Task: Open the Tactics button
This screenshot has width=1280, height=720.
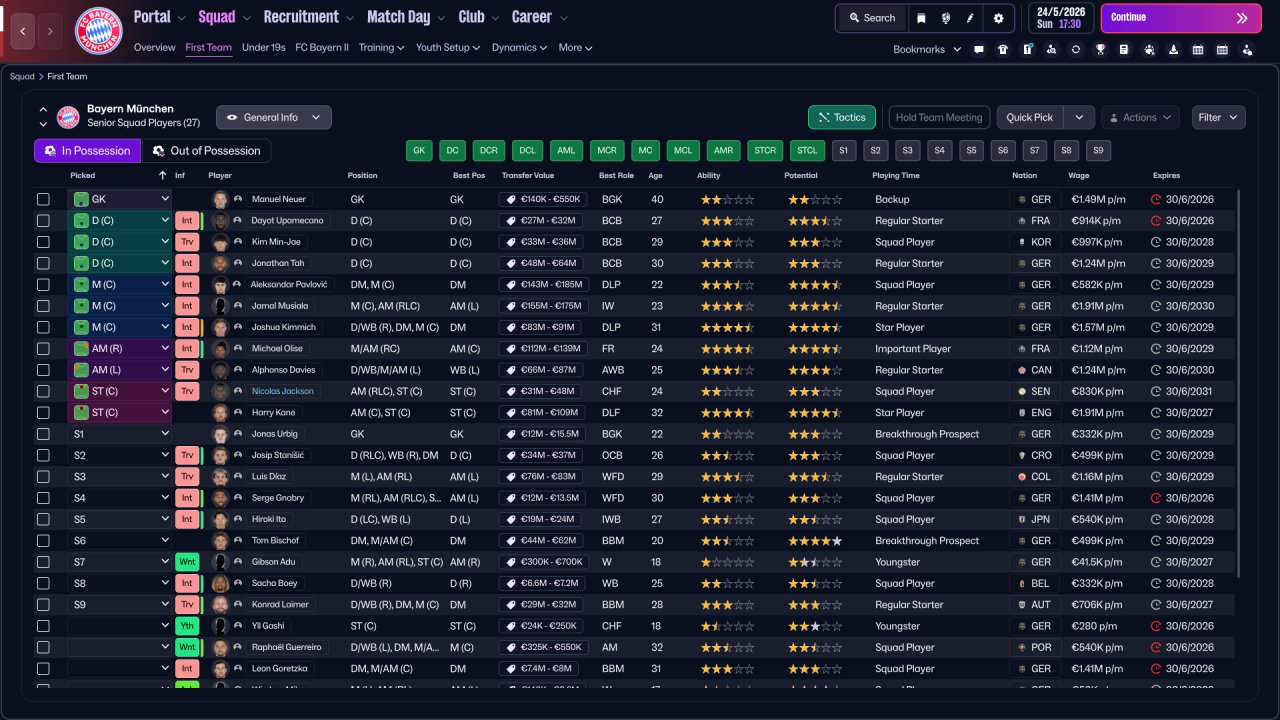Action: pyautogui.click(x=842, y=117)
